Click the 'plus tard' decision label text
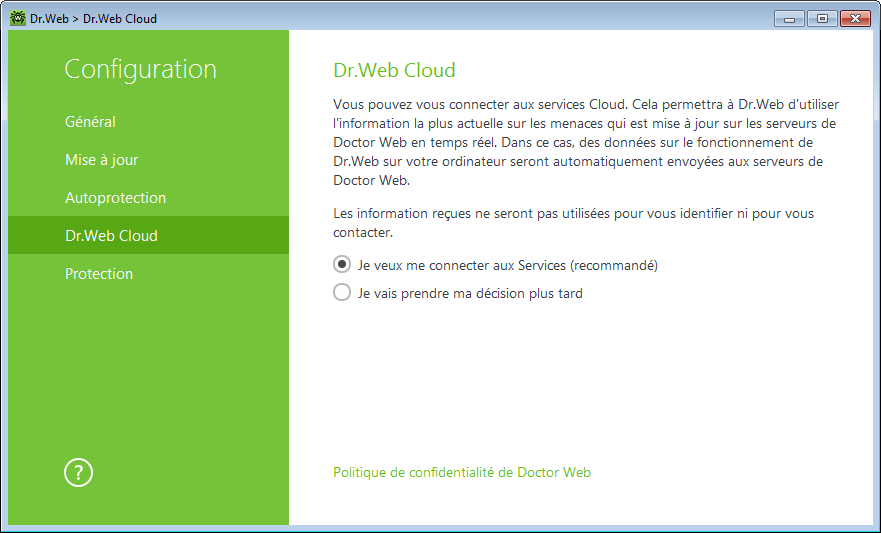This screenshot has width=881, height=533. (x=470, y=293)
